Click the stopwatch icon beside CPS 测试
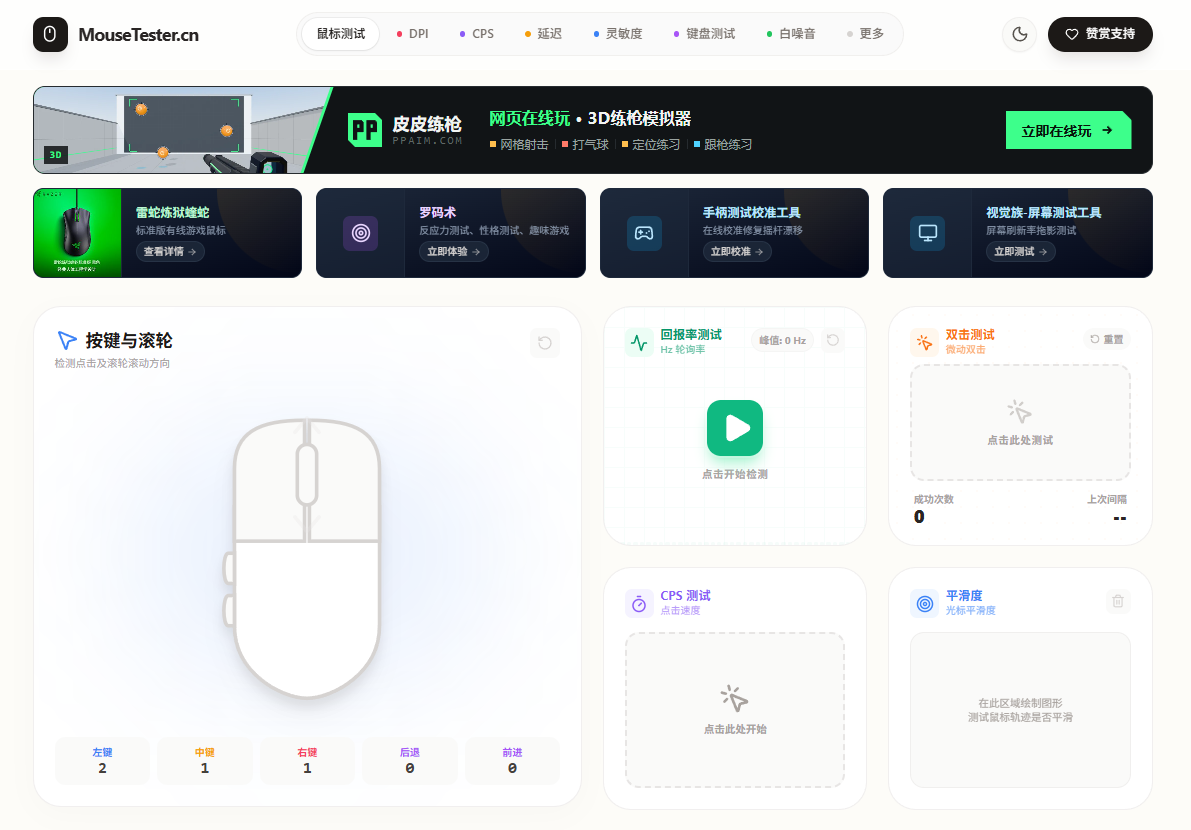 [x=639, y=604]
